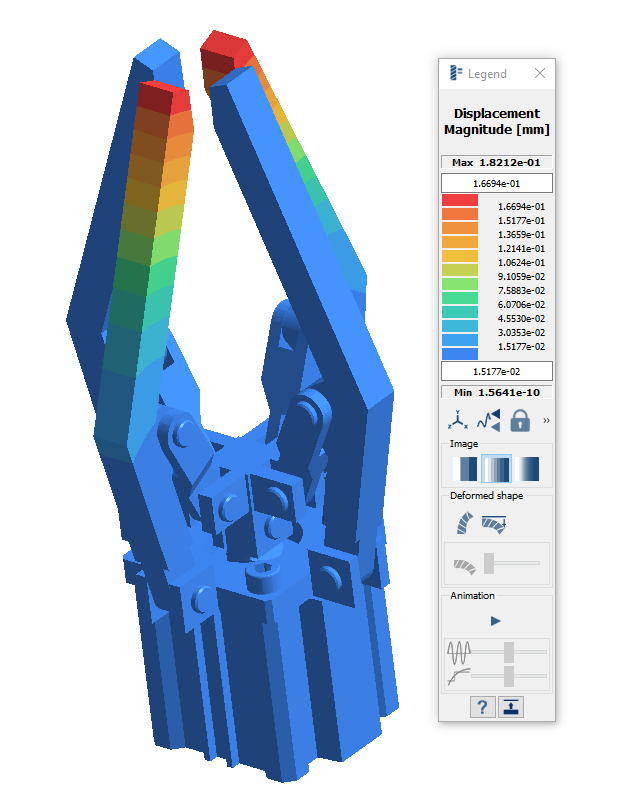Click the Legend panel spring logo icon
618x791 pixels.
[x=456, y=73]
